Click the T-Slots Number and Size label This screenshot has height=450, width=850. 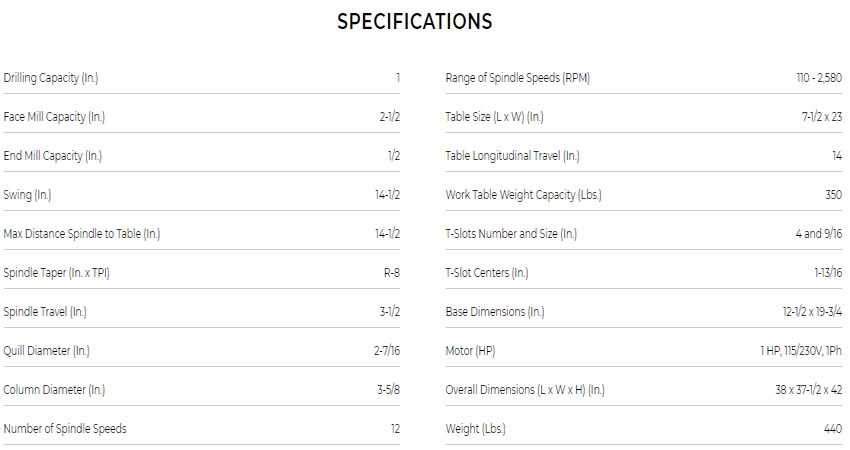pyautogui.click(x=510, y=234)
